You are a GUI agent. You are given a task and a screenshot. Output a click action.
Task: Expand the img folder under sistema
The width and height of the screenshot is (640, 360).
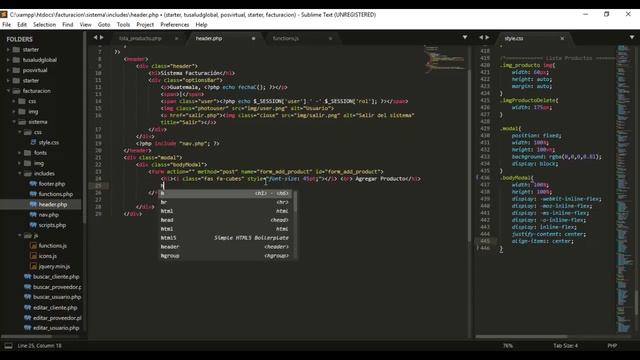click(20, 163)
